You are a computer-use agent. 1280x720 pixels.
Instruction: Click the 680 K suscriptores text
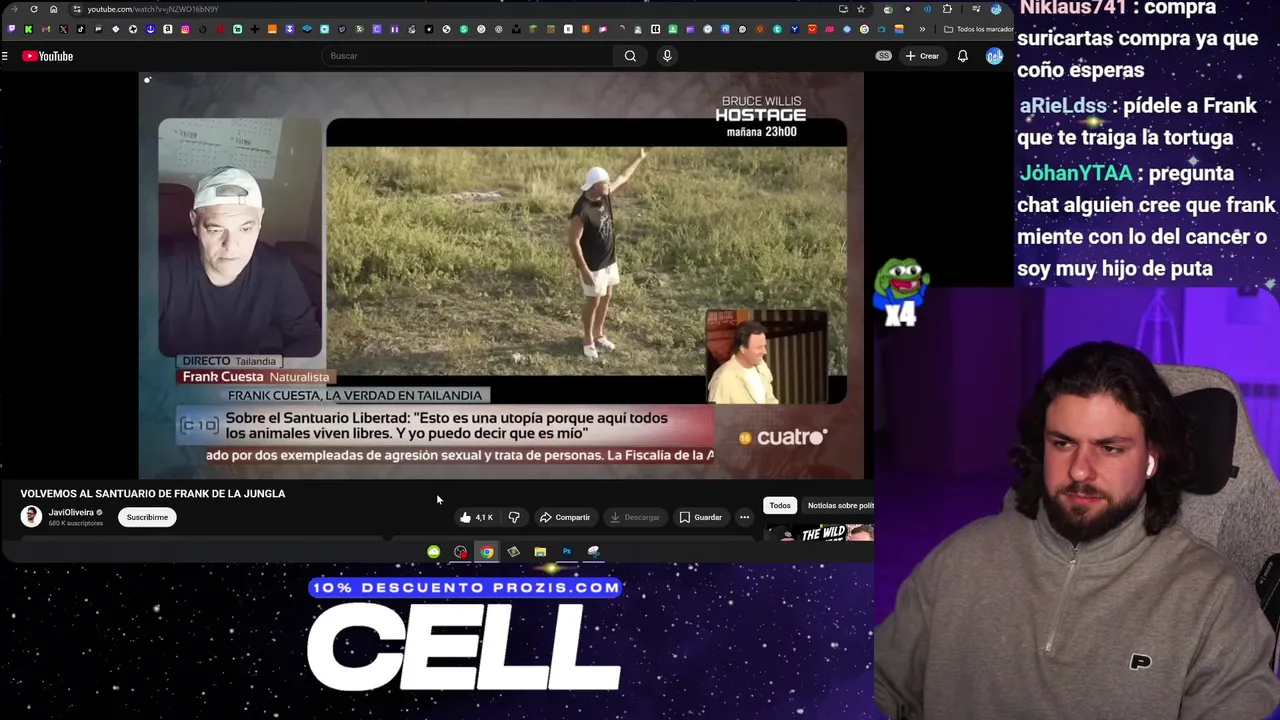(x=76, y=523)
